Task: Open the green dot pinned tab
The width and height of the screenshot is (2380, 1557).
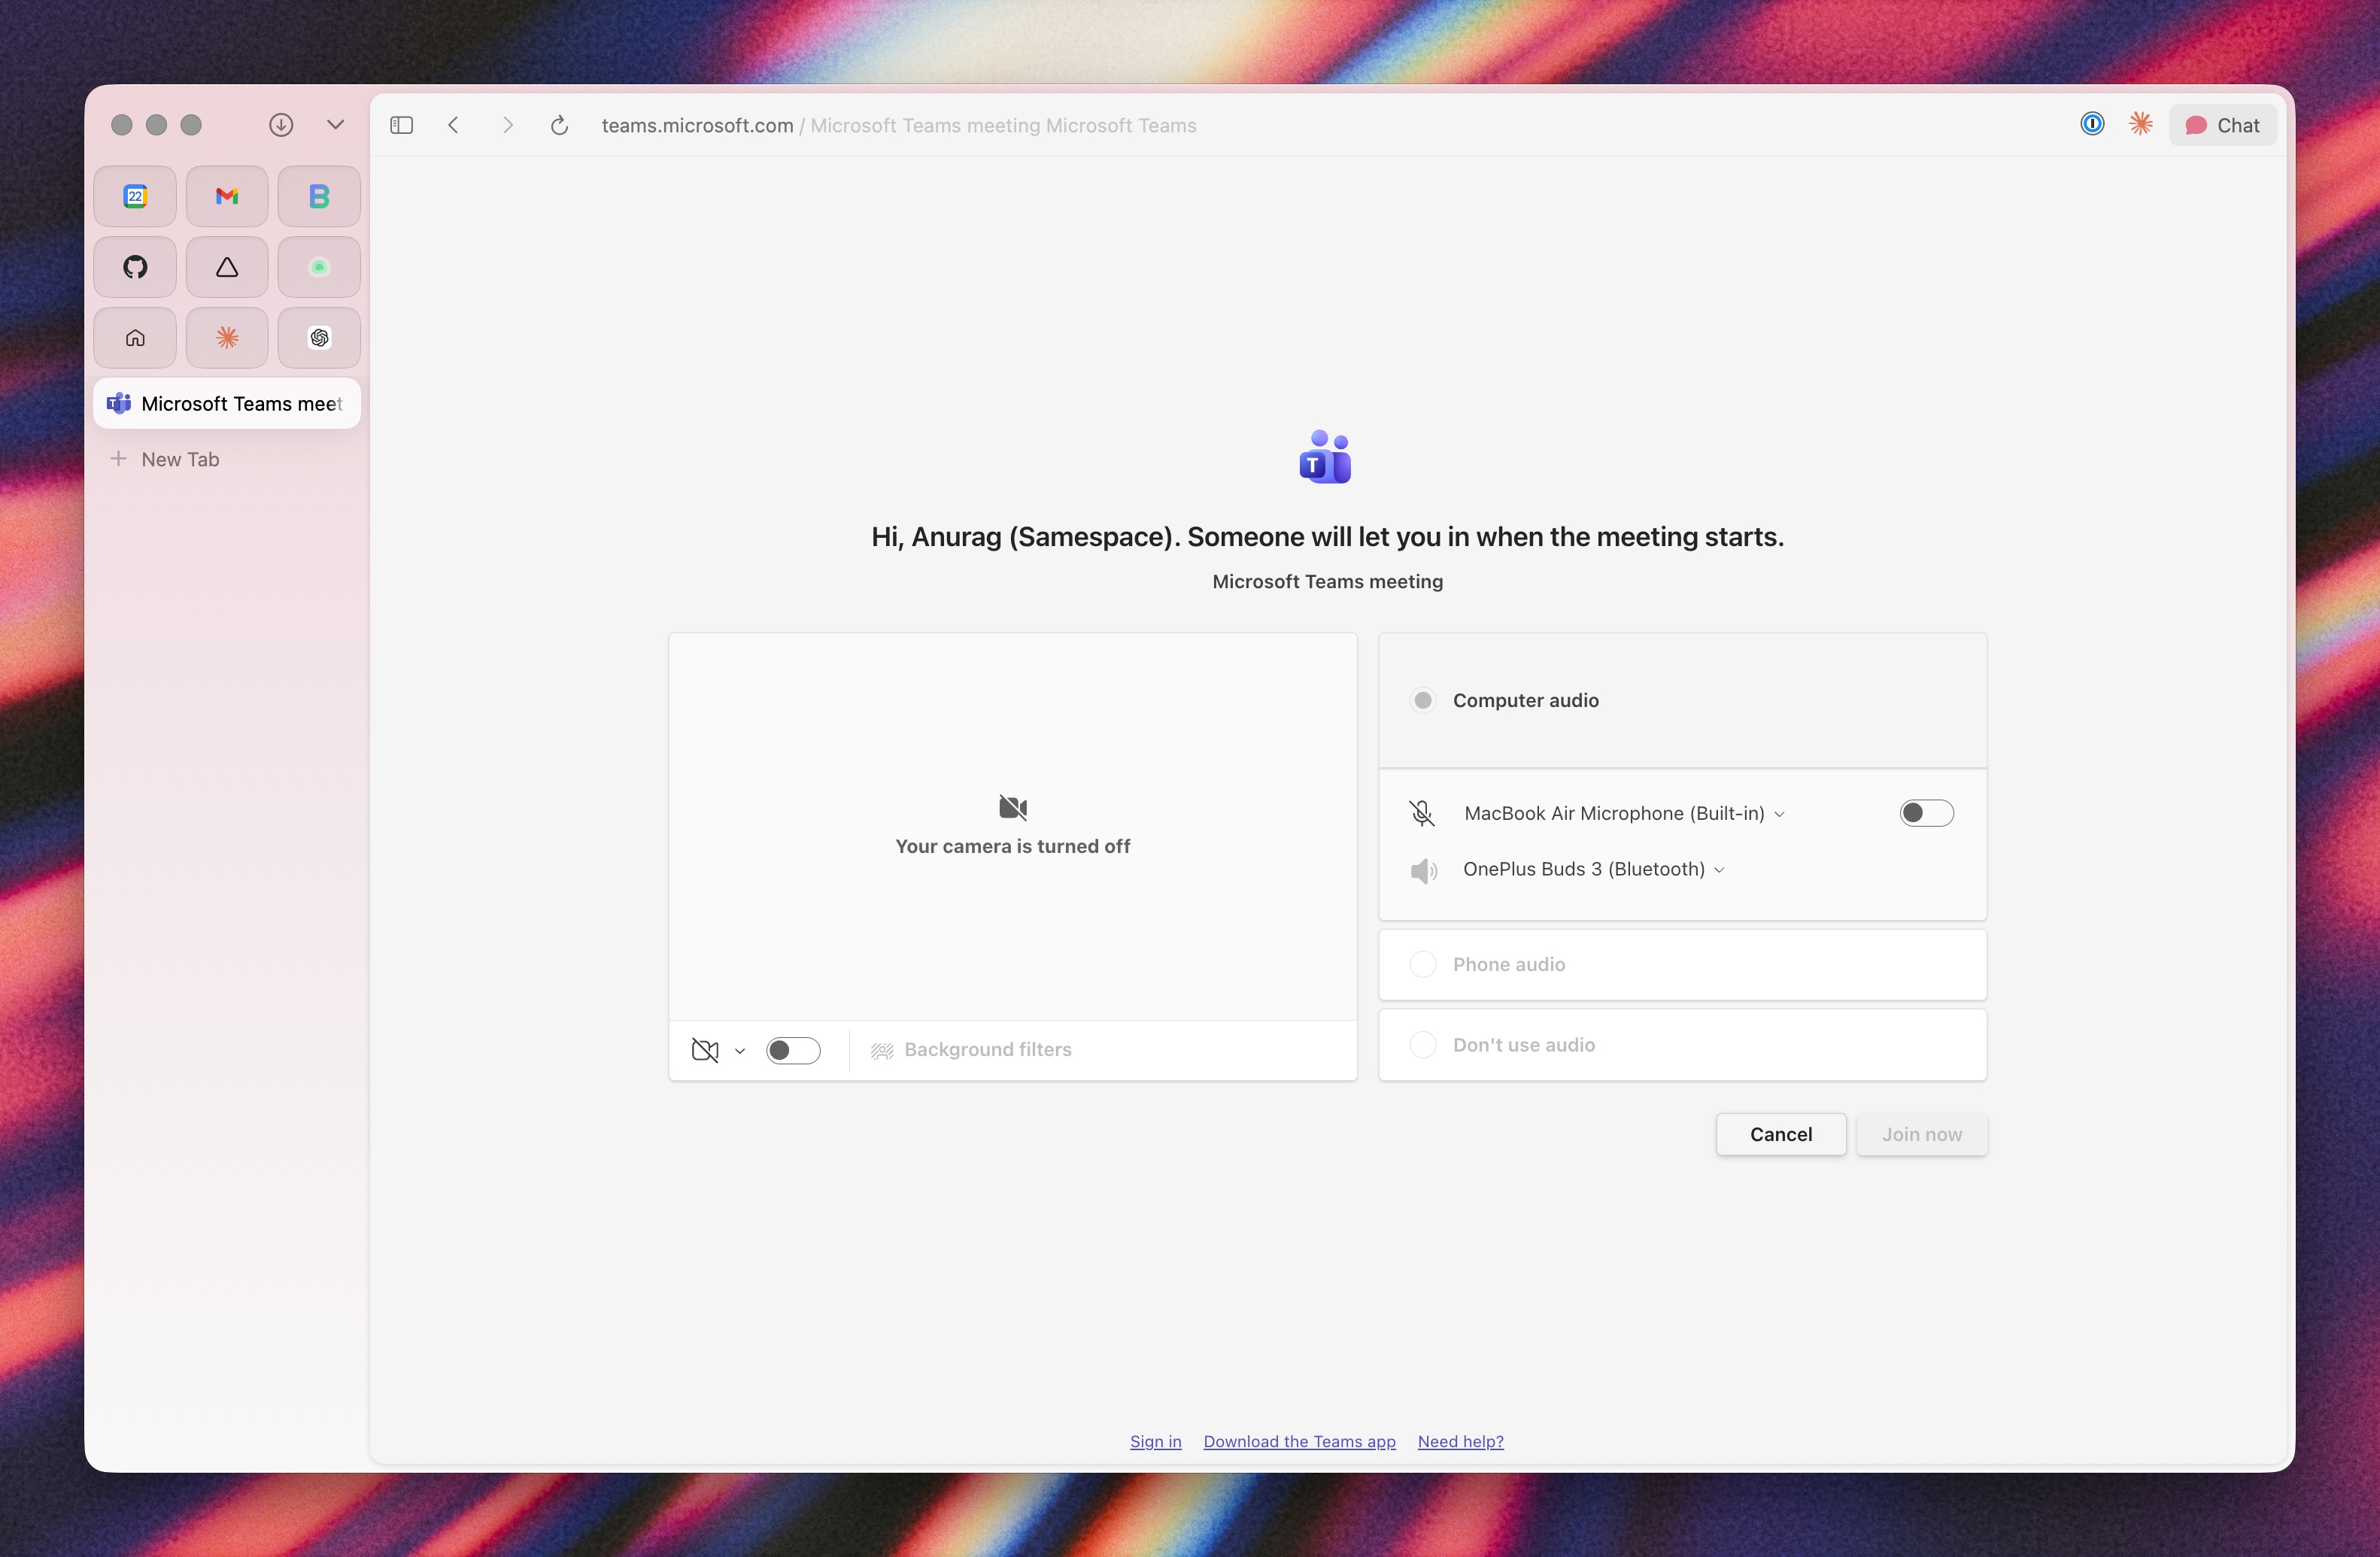Action: [x=319, y=267]
